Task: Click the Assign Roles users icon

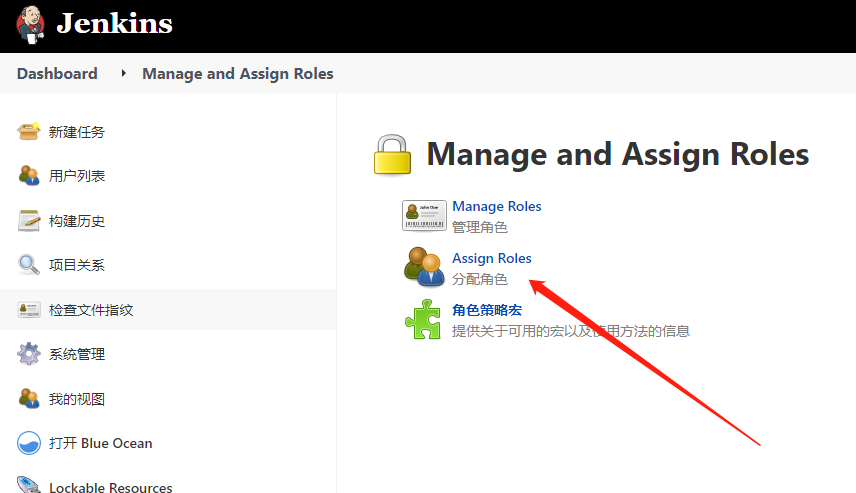Action: point(424,267)
